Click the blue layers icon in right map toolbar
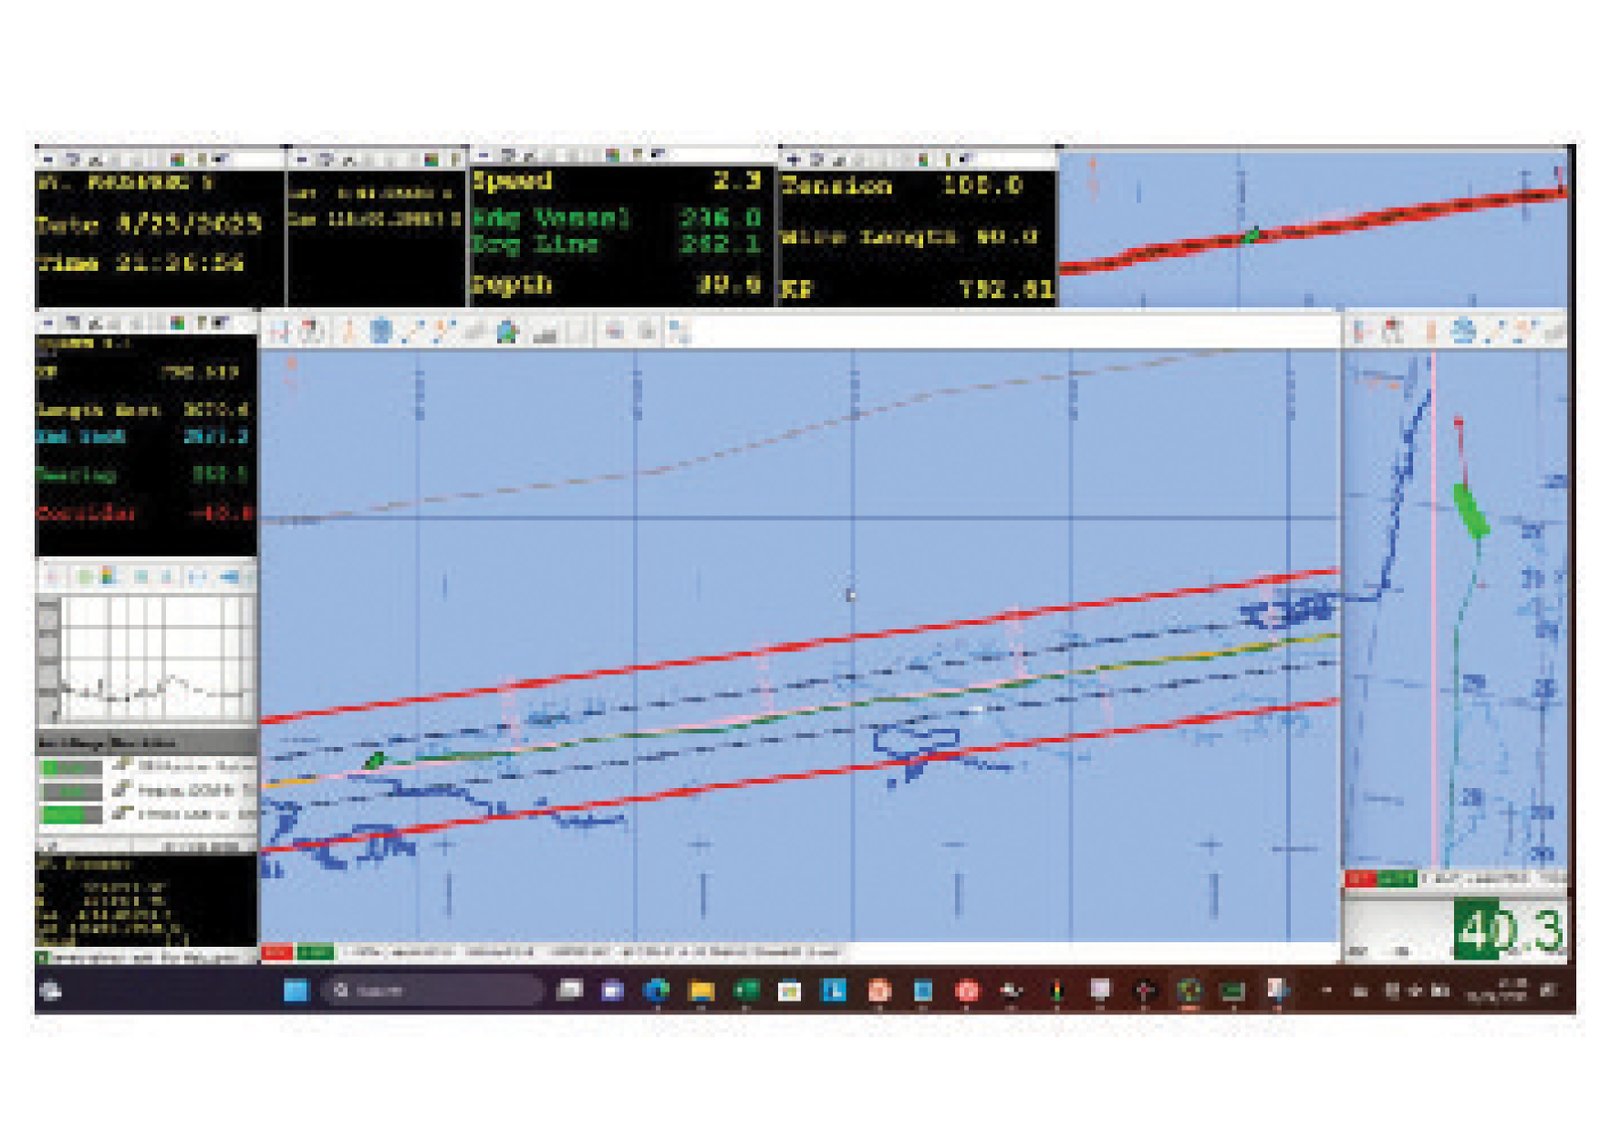 1463,331
